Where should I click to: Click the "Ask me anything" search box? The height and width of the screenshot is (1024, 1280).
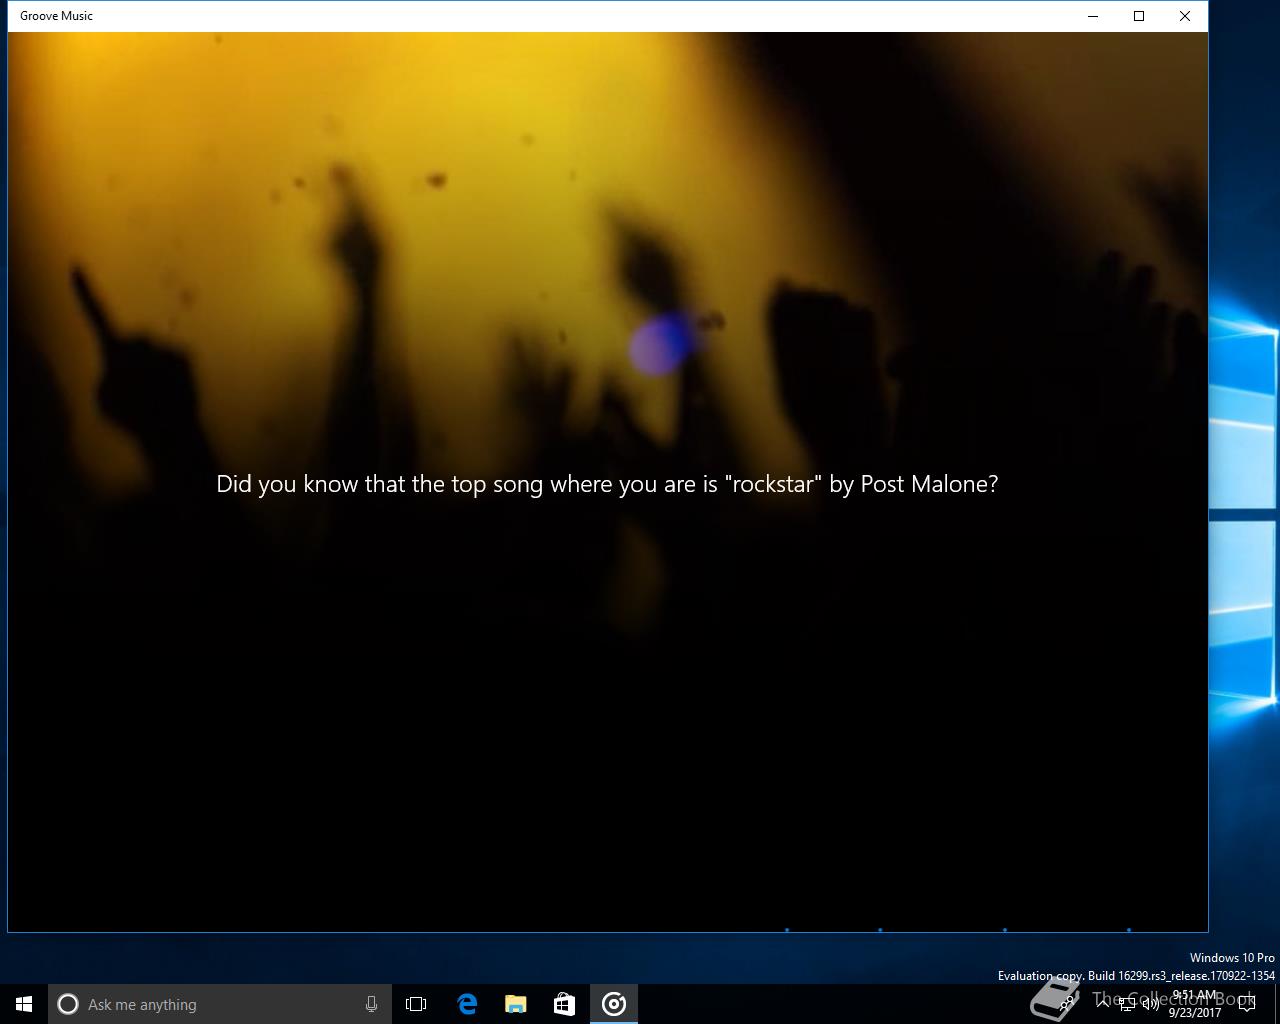(x=219, y=1004)
